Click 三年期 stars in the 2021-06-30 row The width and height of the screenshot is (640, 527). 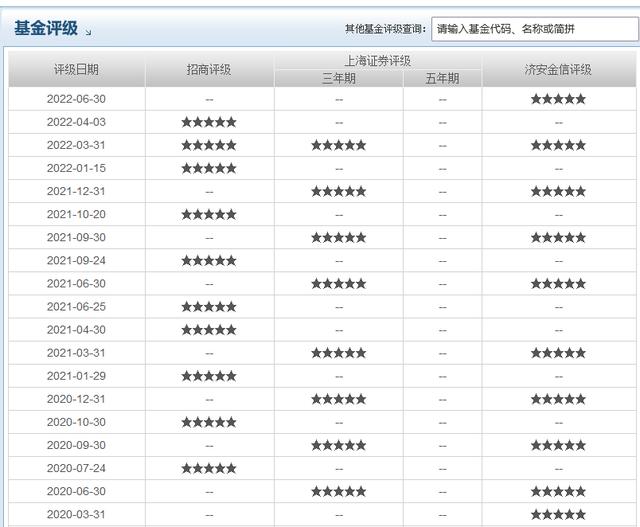[x=339, y=283]
